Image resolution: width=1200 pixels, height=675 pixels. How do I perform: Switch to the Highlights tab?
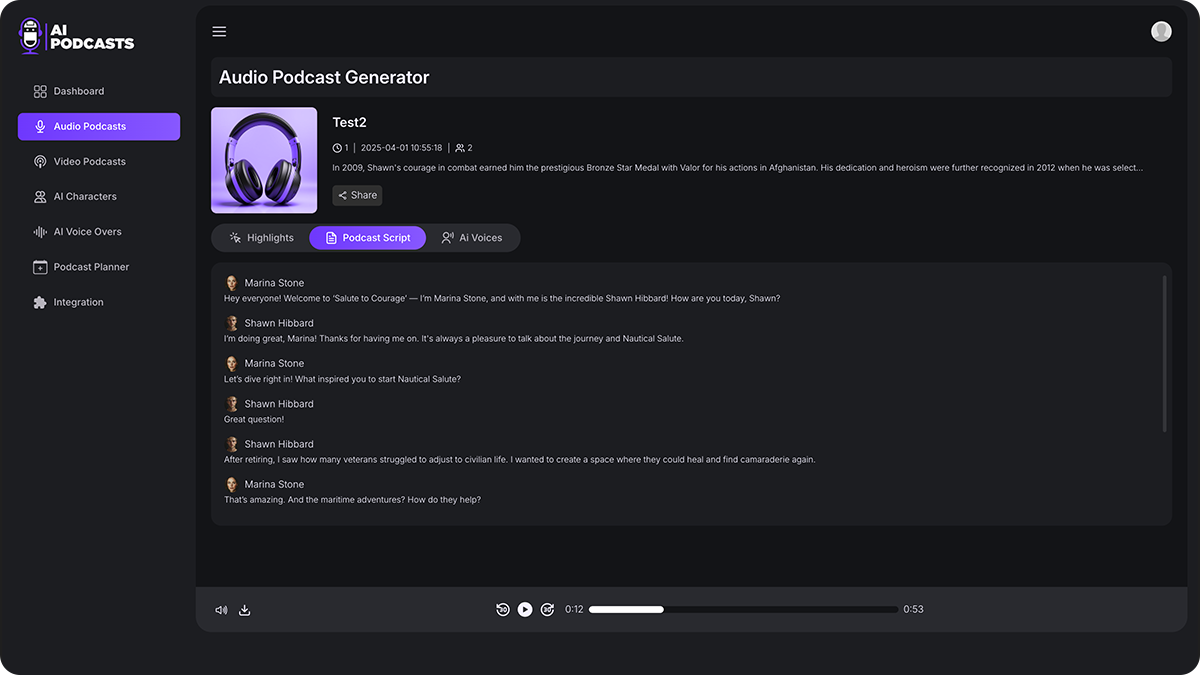(261, 238)
